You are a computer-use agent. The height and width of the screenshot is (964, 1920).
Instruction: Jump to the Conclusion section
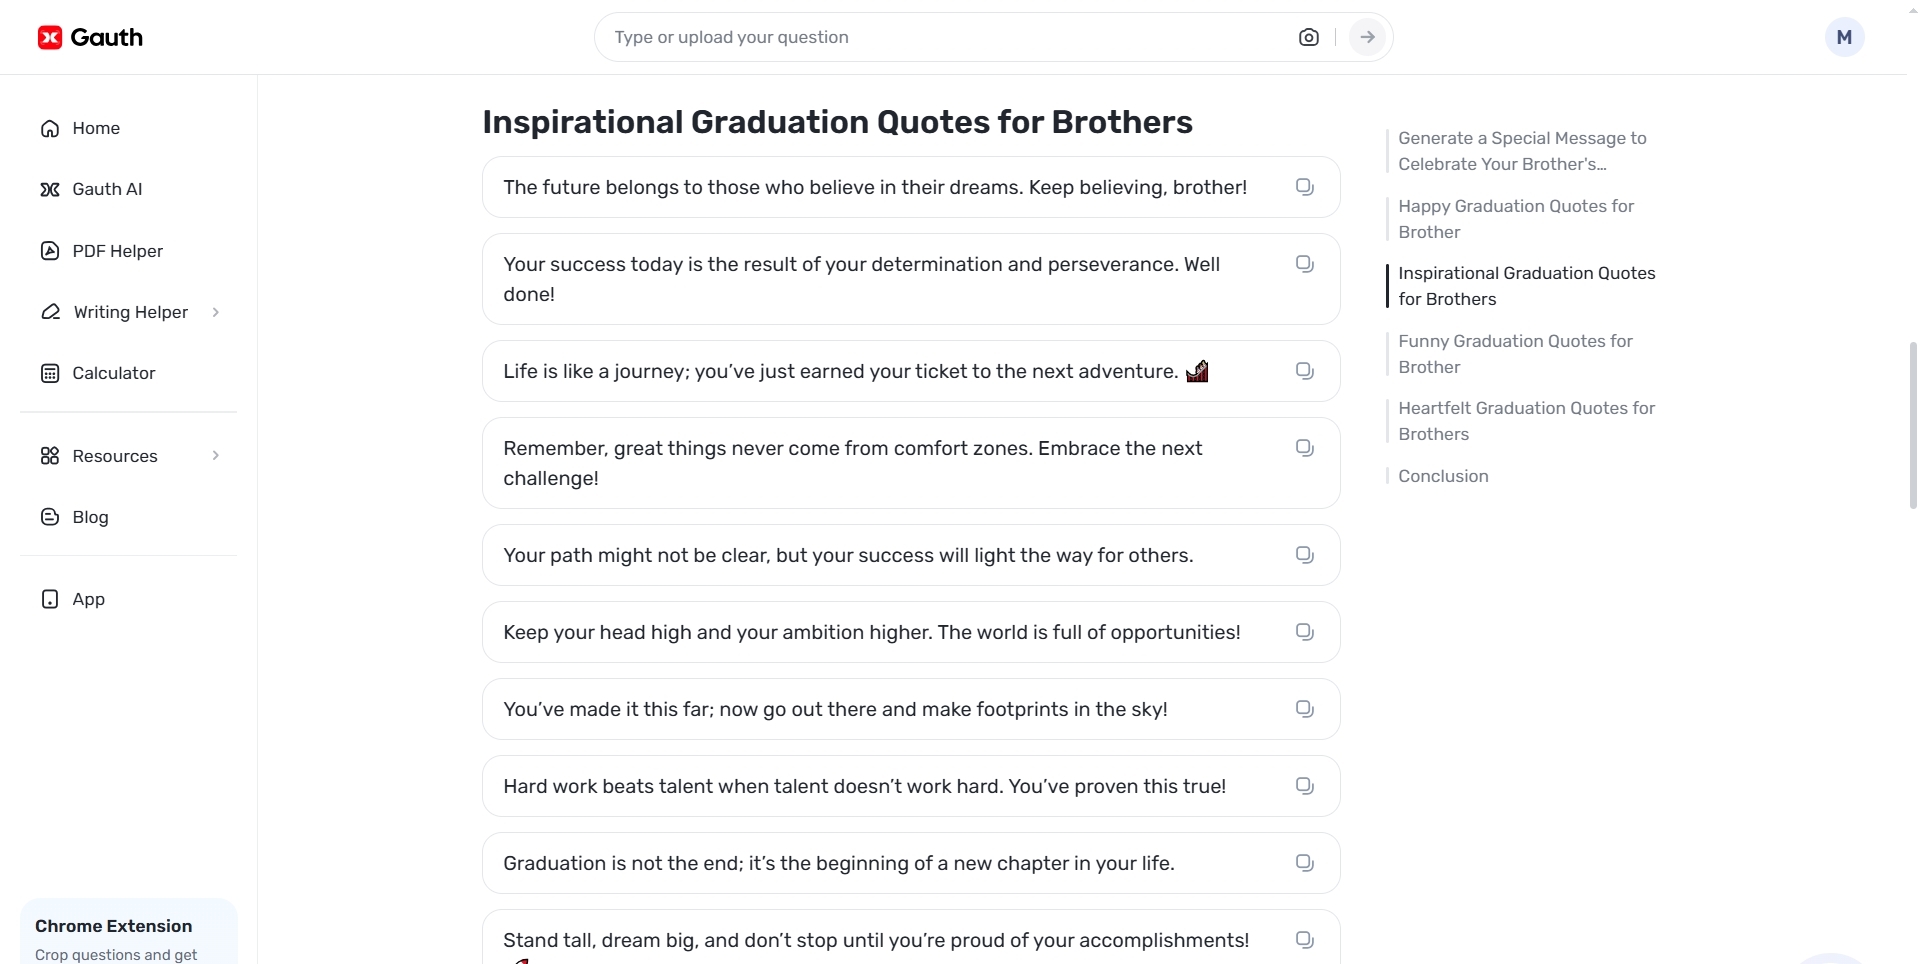[x=1443, y=476]
